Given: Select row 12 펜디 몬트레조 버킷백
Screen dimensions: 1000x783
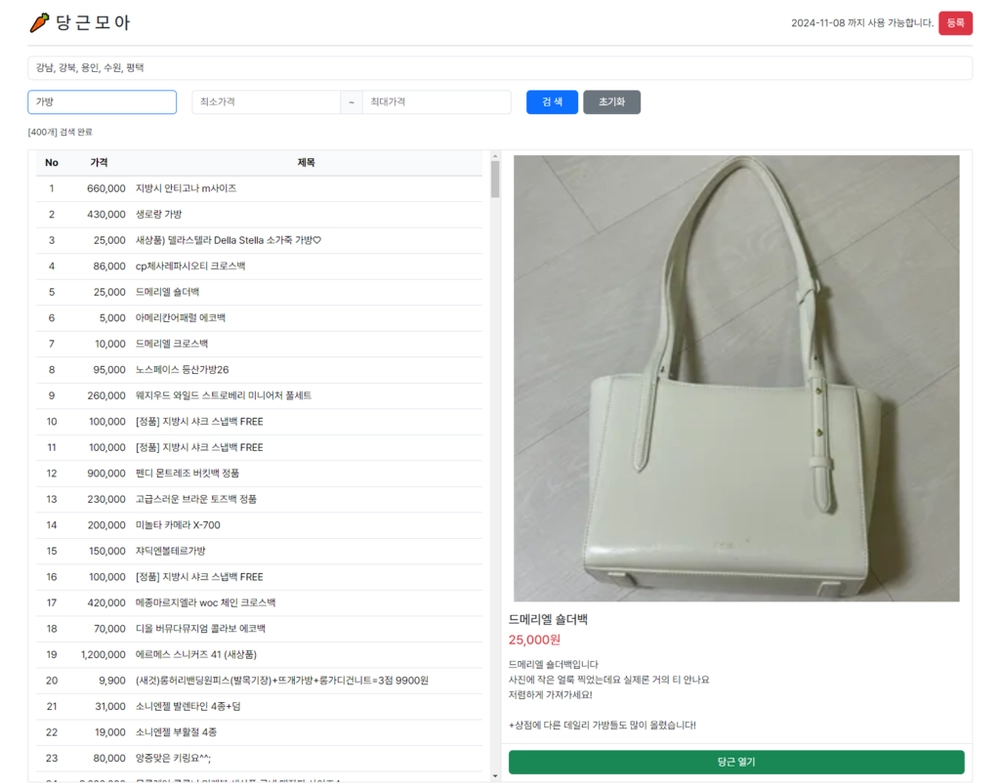Looking at the screenshot, I should [x=259, y=473].
